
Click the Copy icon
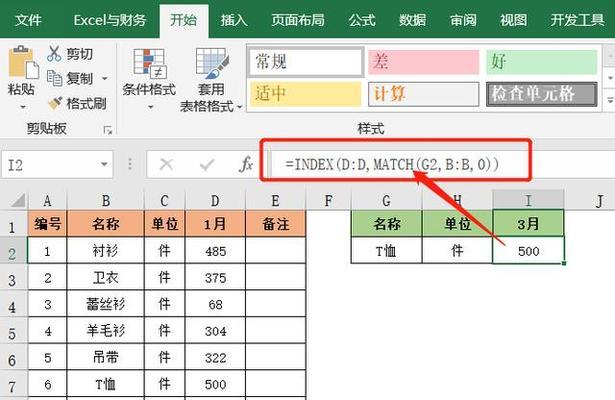coord(55,78)
